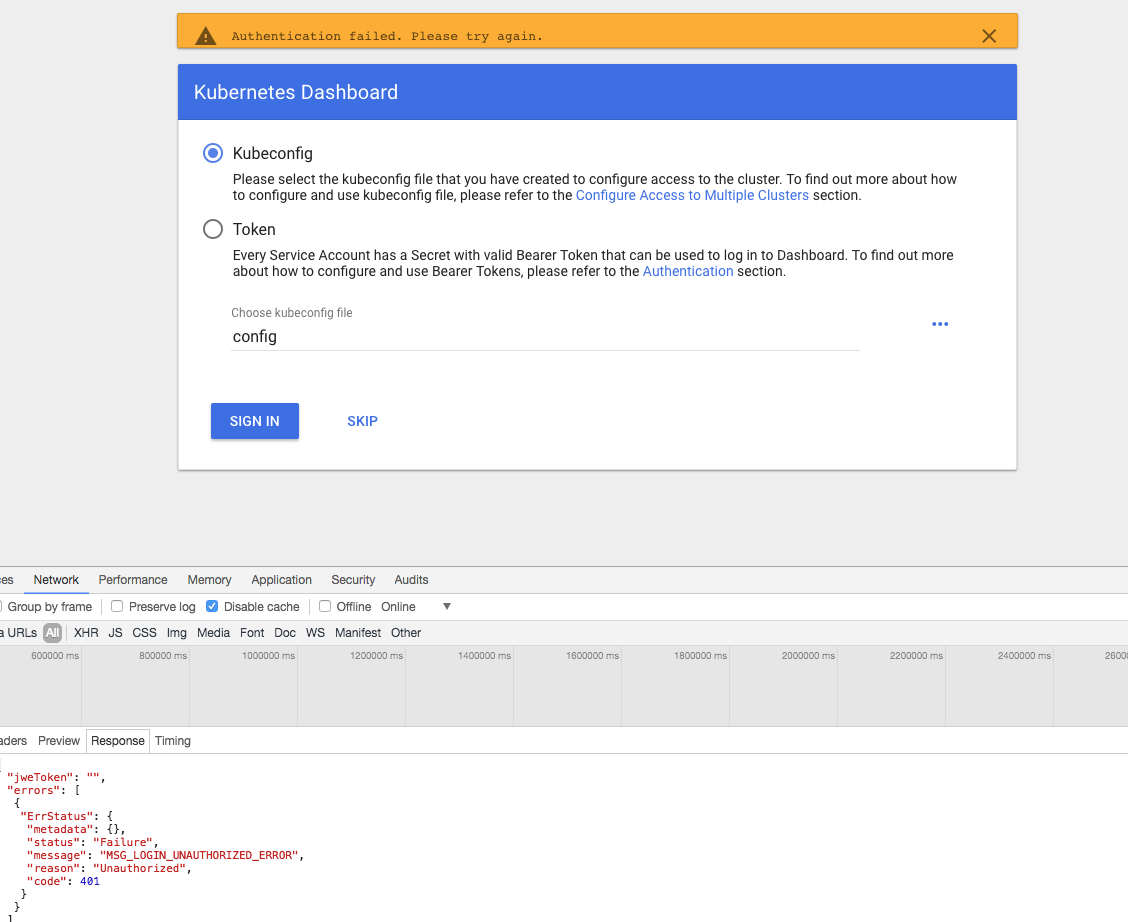Open Configure Access to Multiple Clusters link
This screenshot has height=922, width=1128.
(x=692, y=196)
